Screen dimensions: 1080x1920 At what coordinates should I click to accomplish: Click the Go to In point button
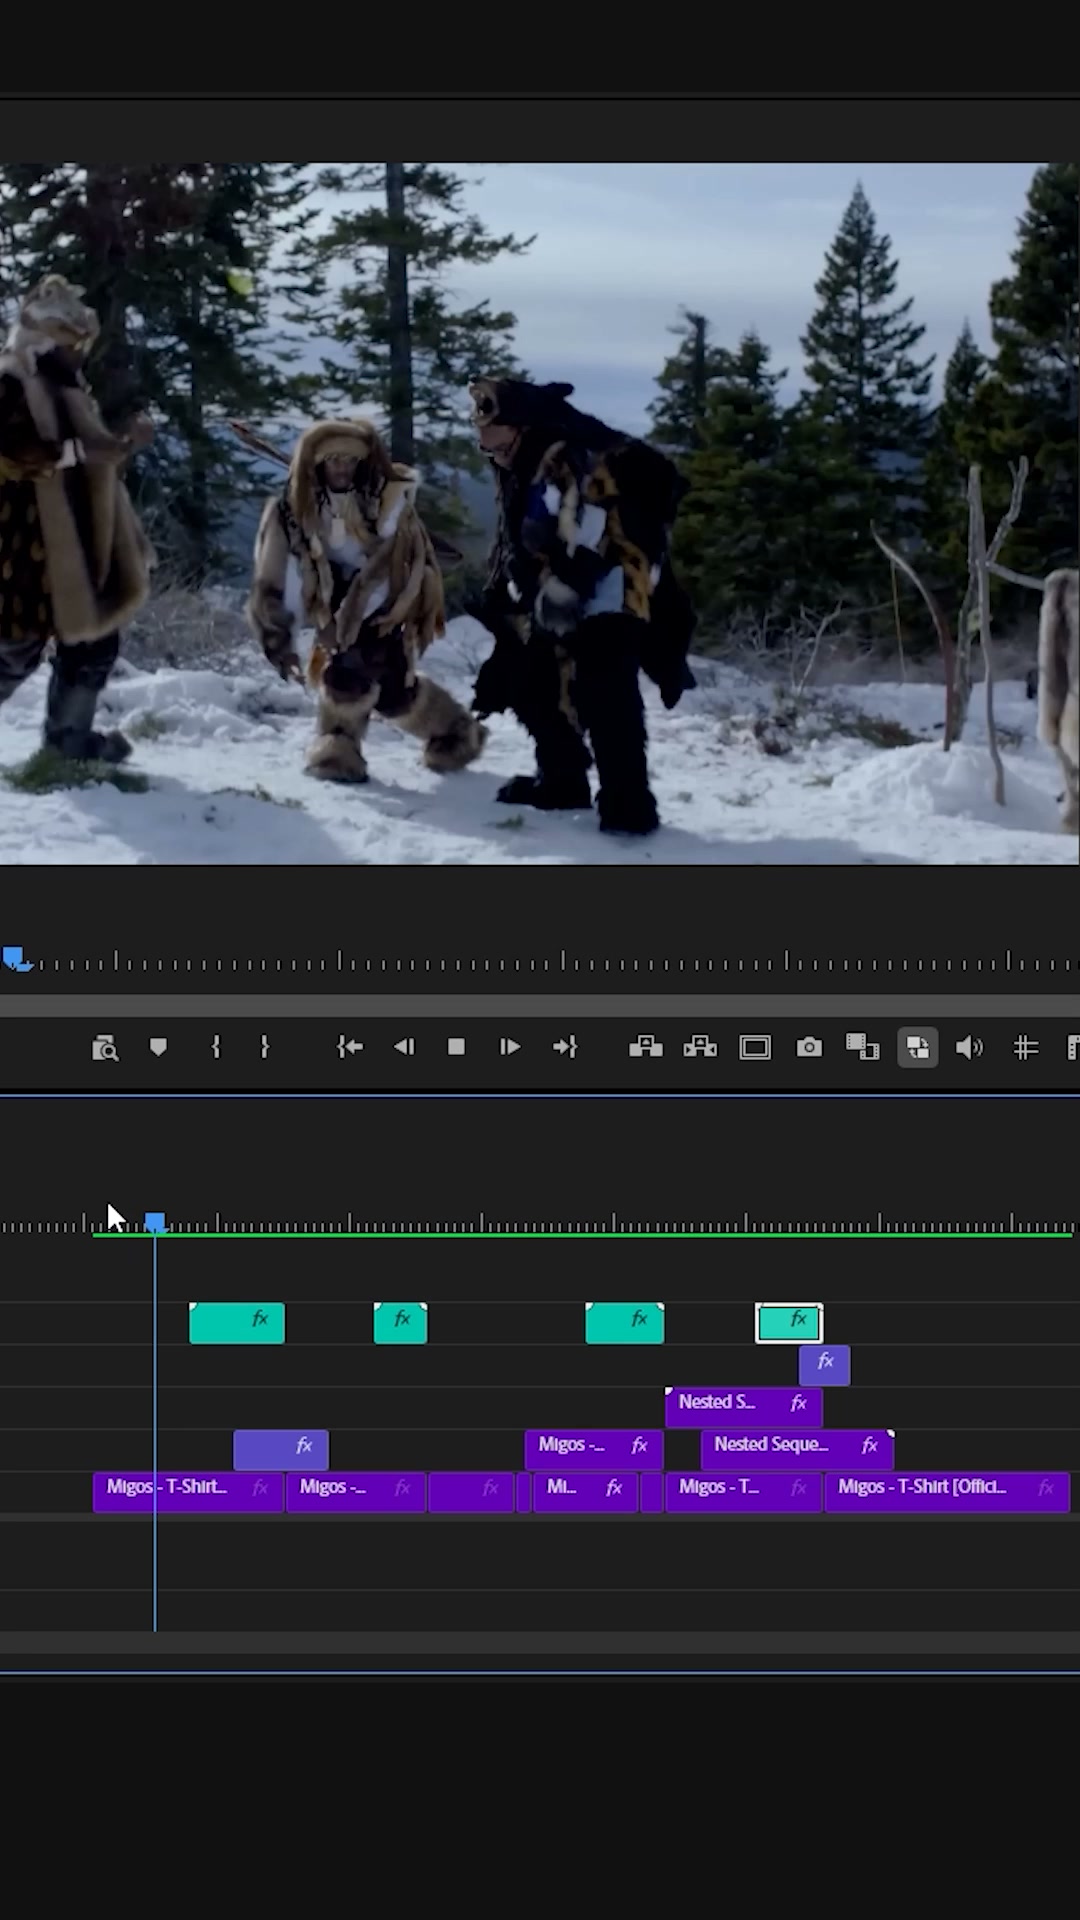coord(349,1047)
